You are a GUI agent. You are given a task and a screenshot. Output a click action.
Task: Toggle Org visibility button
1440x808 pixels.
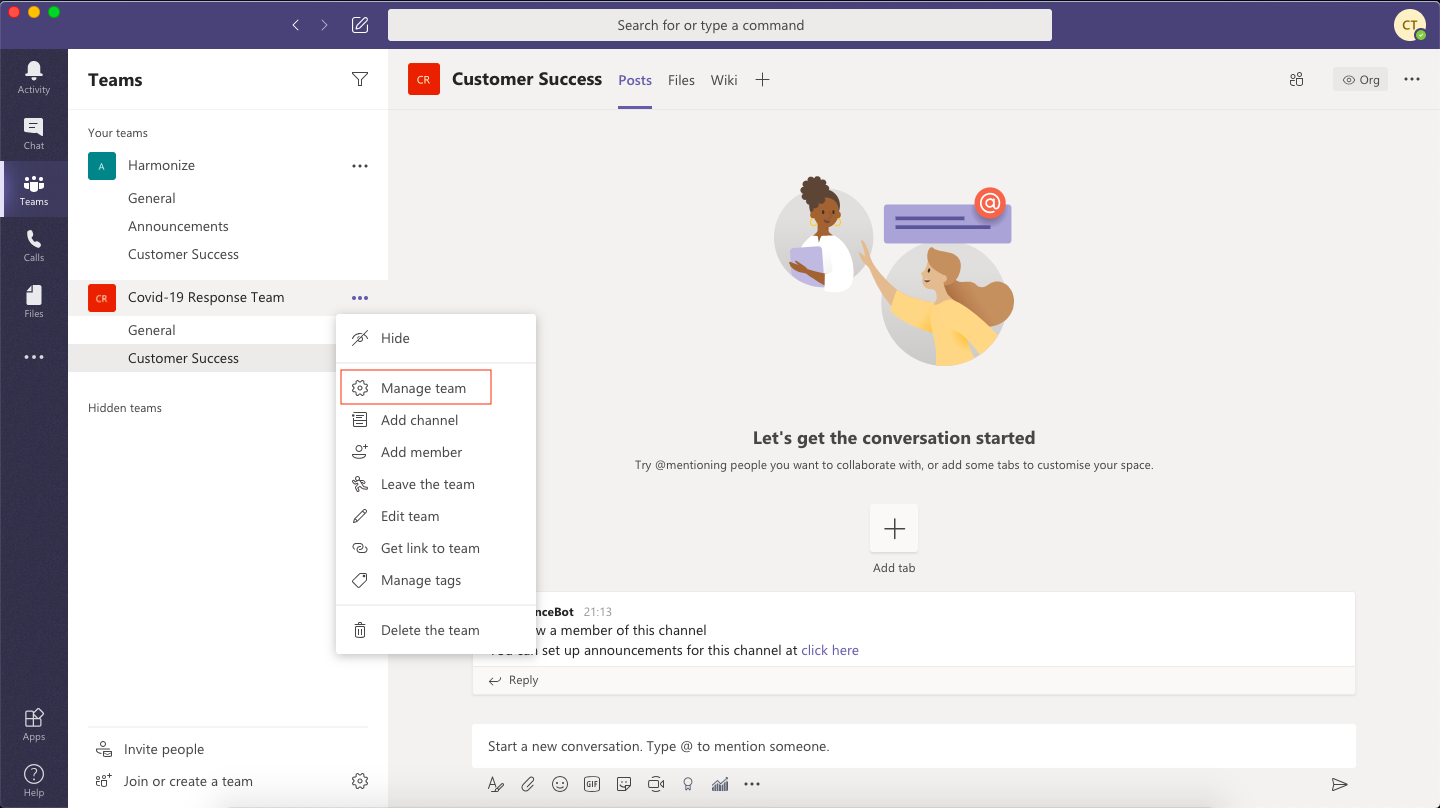(x=1360, y=80)
